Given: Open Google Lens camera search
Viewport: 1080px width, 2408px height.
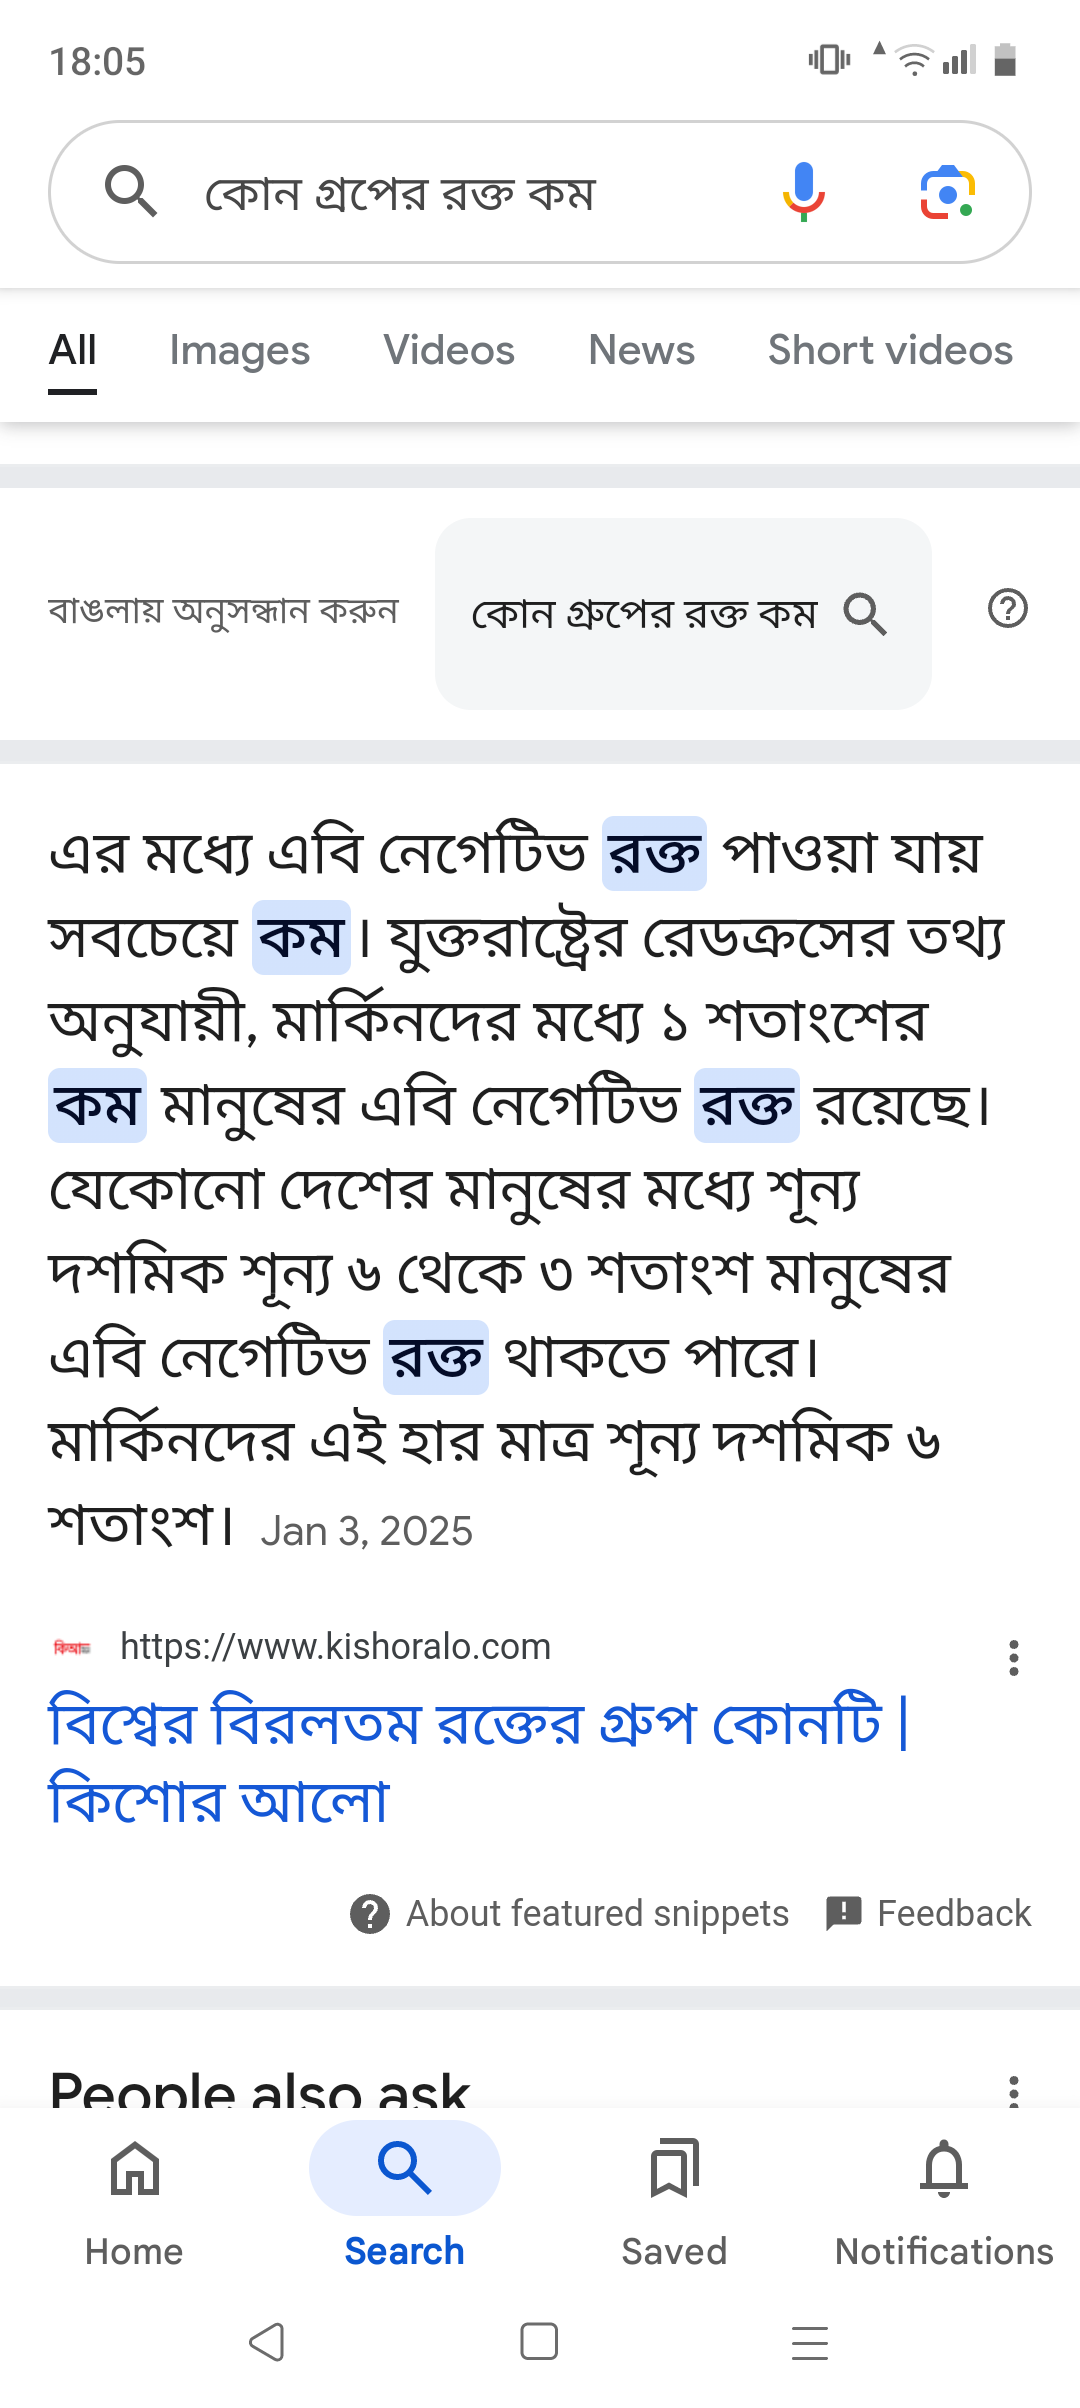Looking at the screenshot, I should [947, 192].
